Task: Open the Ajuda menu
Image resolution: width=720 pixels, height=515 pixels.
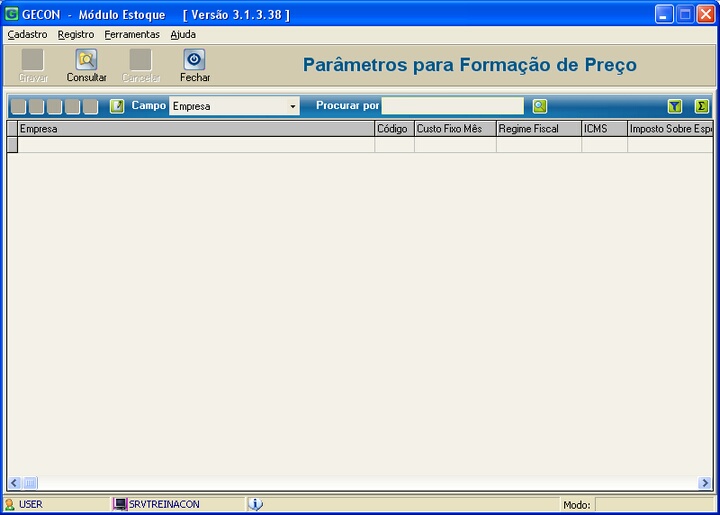Action: coord(183,34)
